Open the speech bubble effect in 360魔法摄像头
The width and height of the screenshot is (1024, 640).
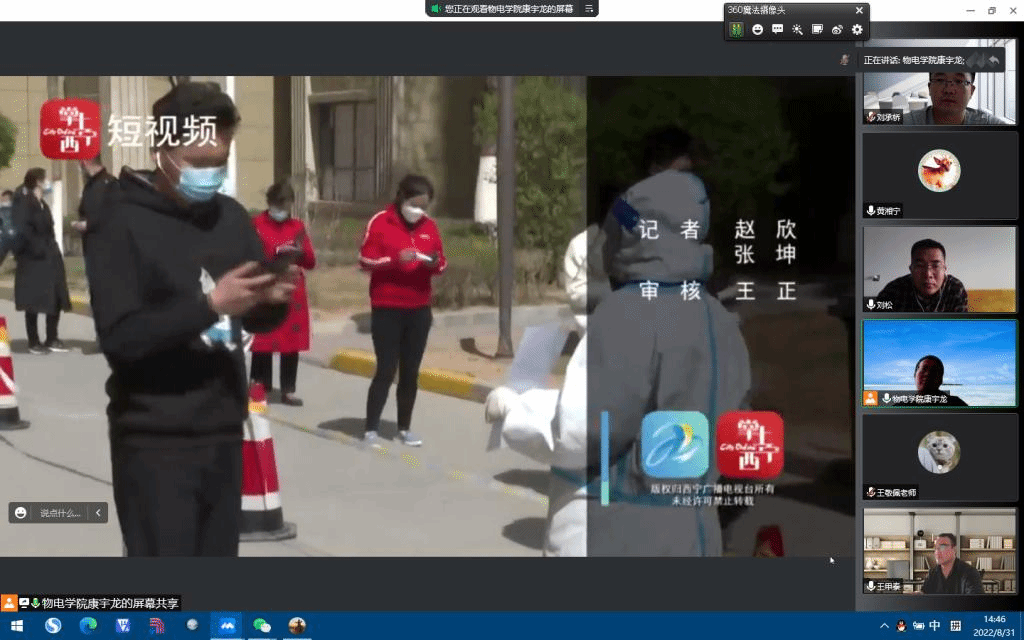coord(777,30)
